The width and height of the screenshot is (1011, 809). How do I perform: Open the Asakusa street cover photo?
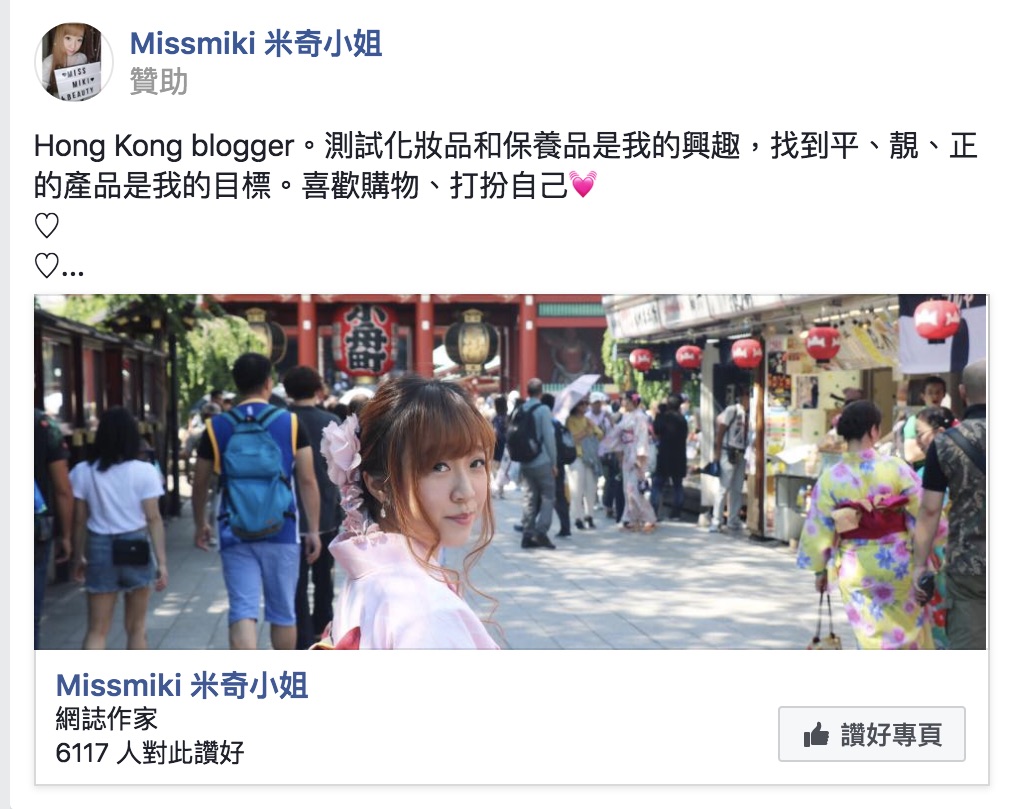point(510,472)
